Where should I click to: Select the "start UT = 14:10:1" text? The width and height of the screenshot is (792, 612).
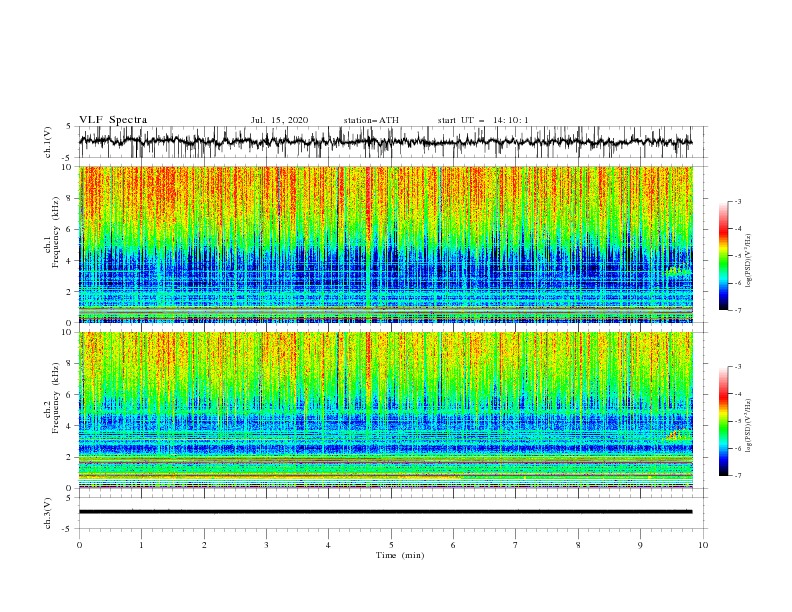pyautogui.click(x=483, y=120)
